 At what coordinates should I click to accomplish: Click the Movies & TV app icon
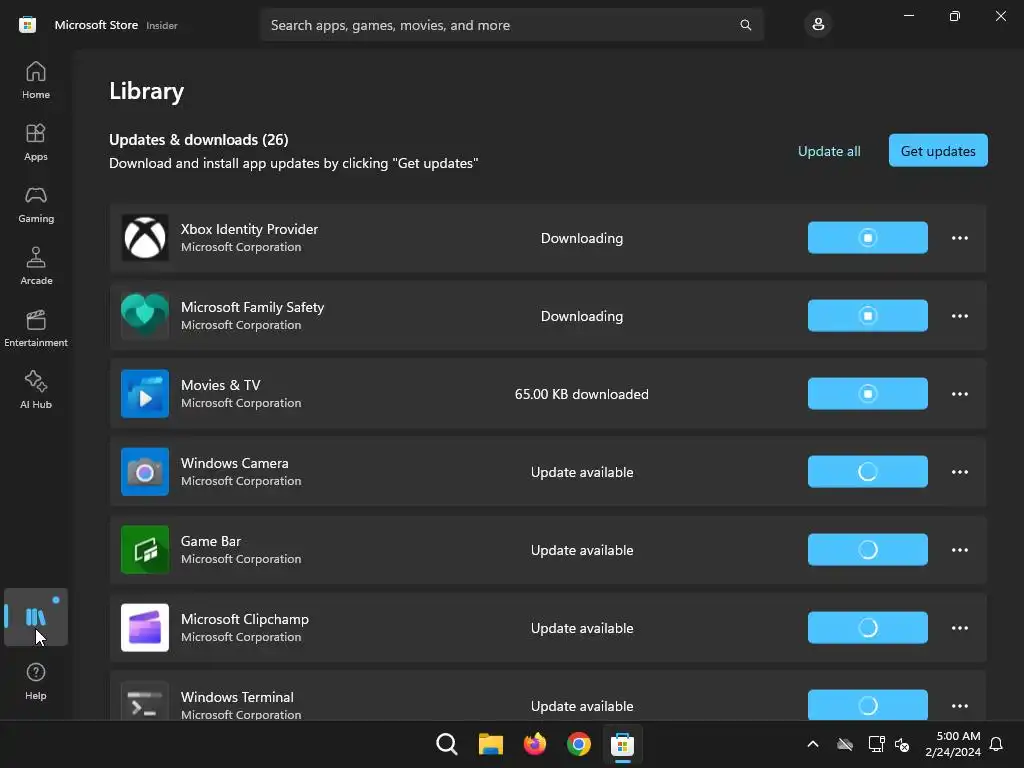pos(145,394)
